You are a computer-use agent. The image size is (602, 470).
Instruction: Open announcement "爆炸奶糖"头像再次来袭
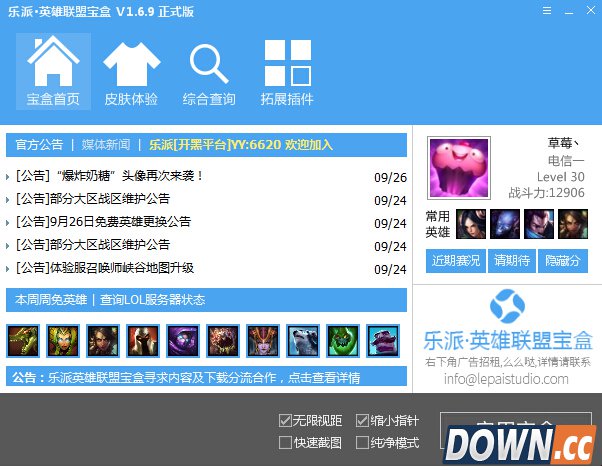coord(110,176)
